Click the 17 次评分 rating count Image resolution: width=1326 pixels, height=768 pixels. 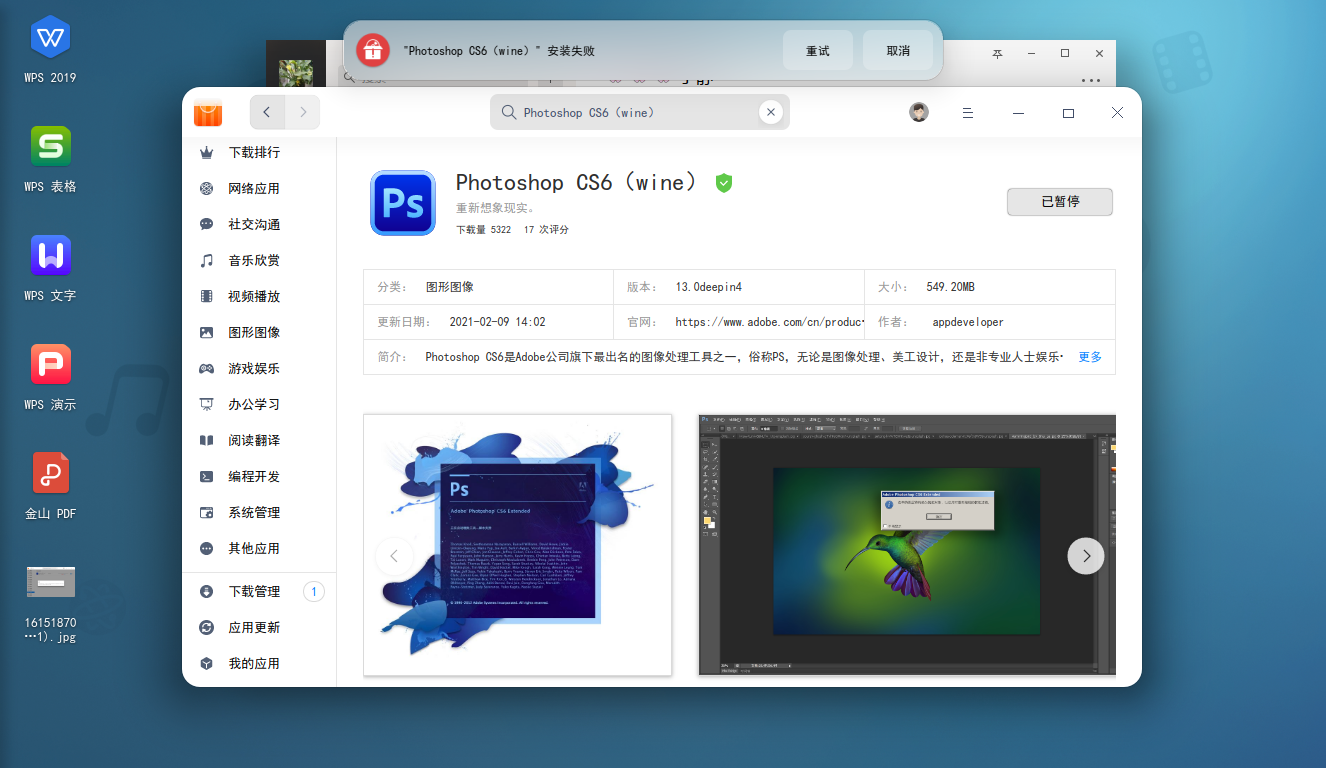[x=546, y=230]
